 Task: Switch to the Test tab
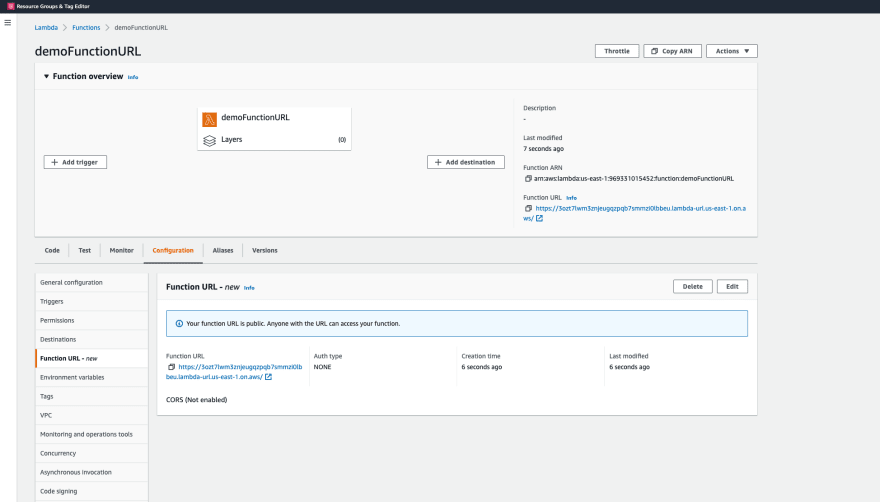pos(85,250)
